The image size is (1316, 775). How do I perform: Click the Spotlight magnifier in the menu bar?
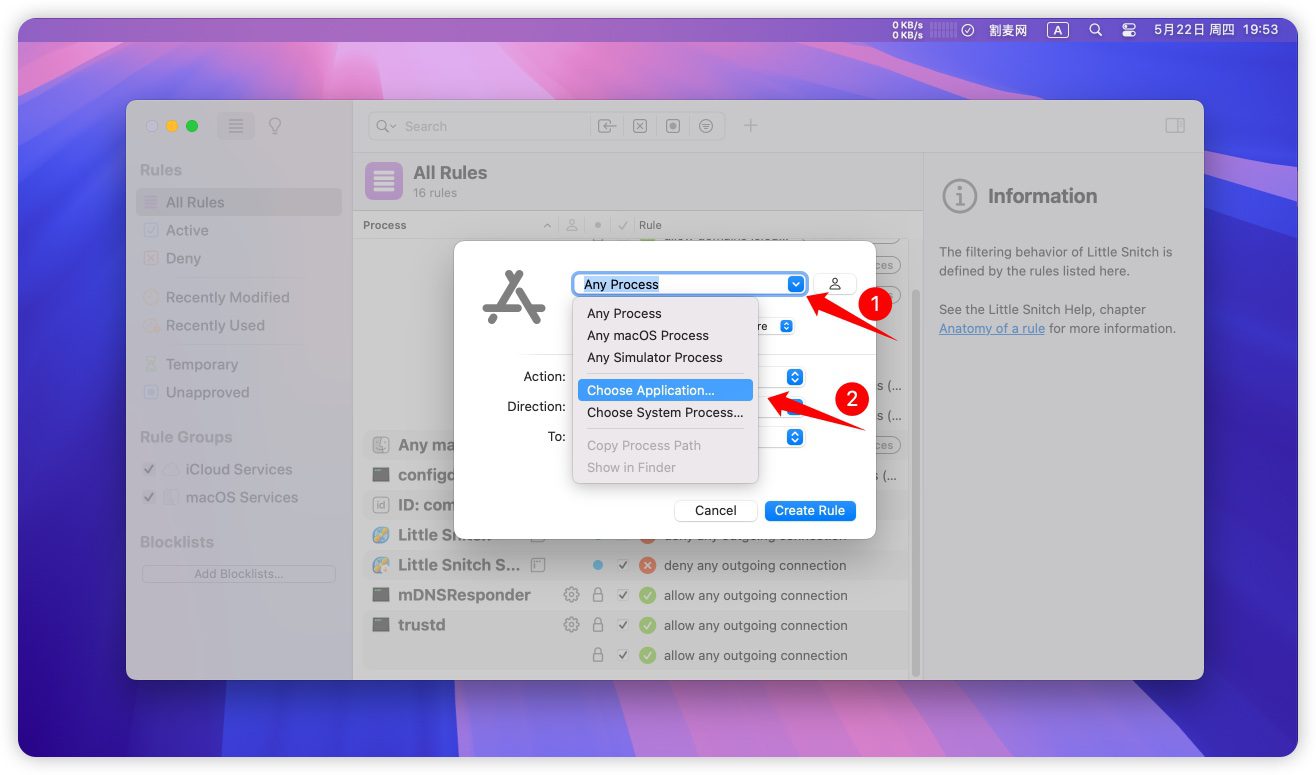pyautogui.click(x=1095, y=30)
